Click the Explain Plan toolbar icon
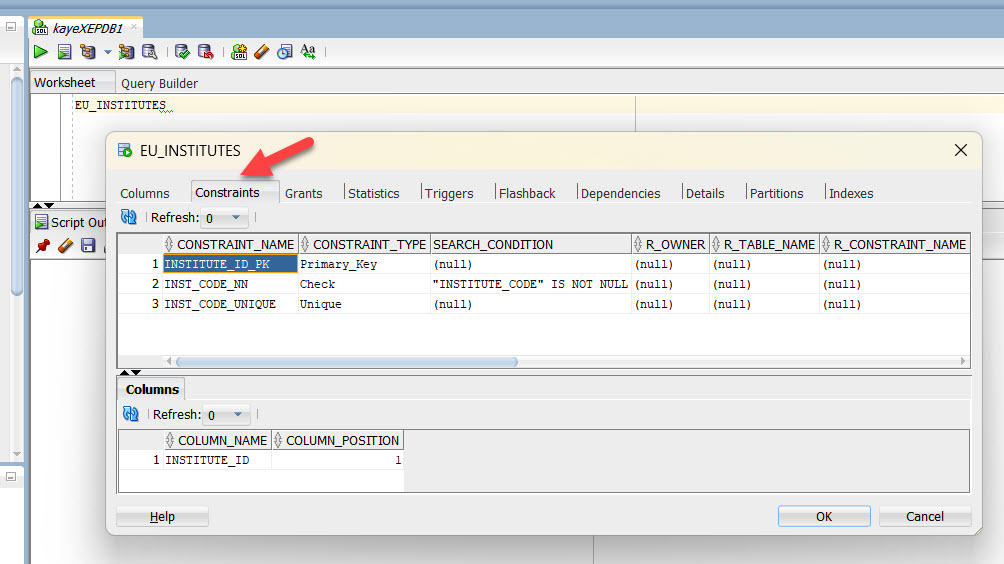 (x=88, y=52)
